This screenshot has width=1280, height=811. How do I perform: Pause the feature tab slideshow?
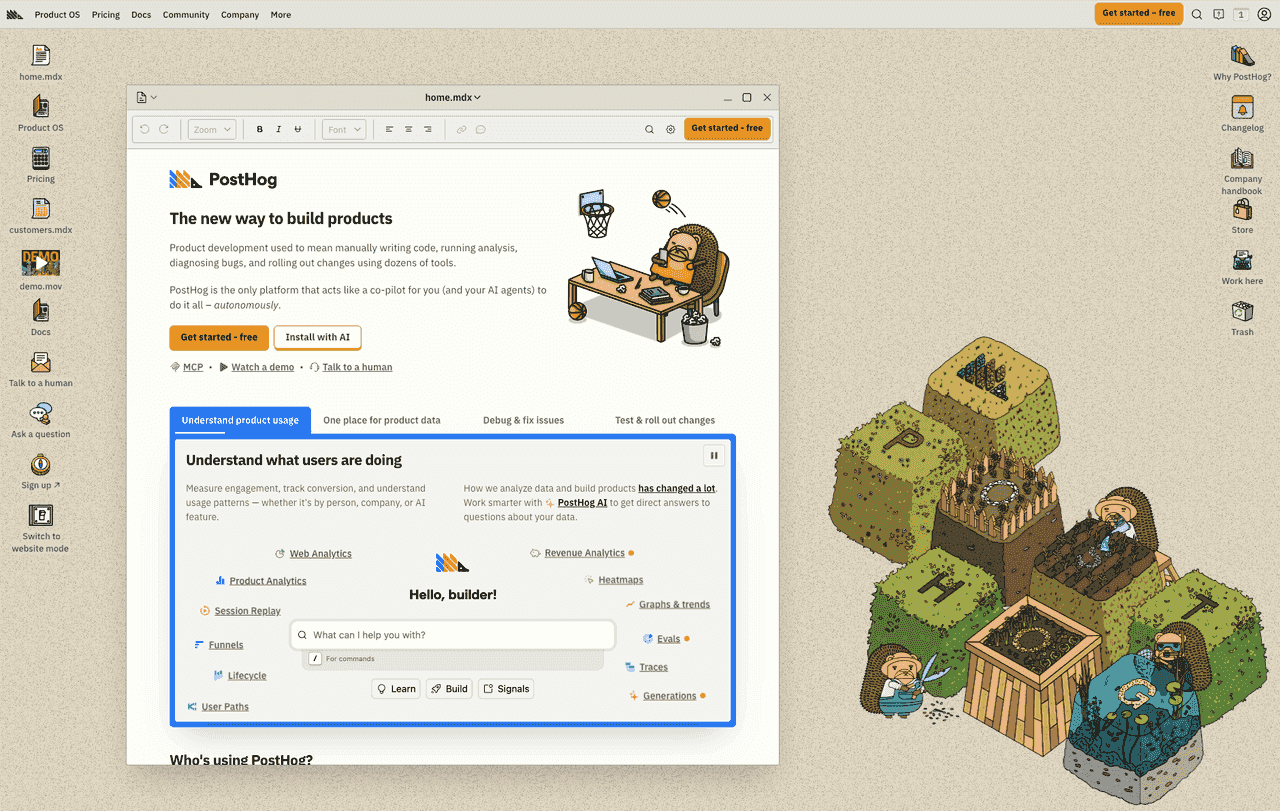pos(714,456)
